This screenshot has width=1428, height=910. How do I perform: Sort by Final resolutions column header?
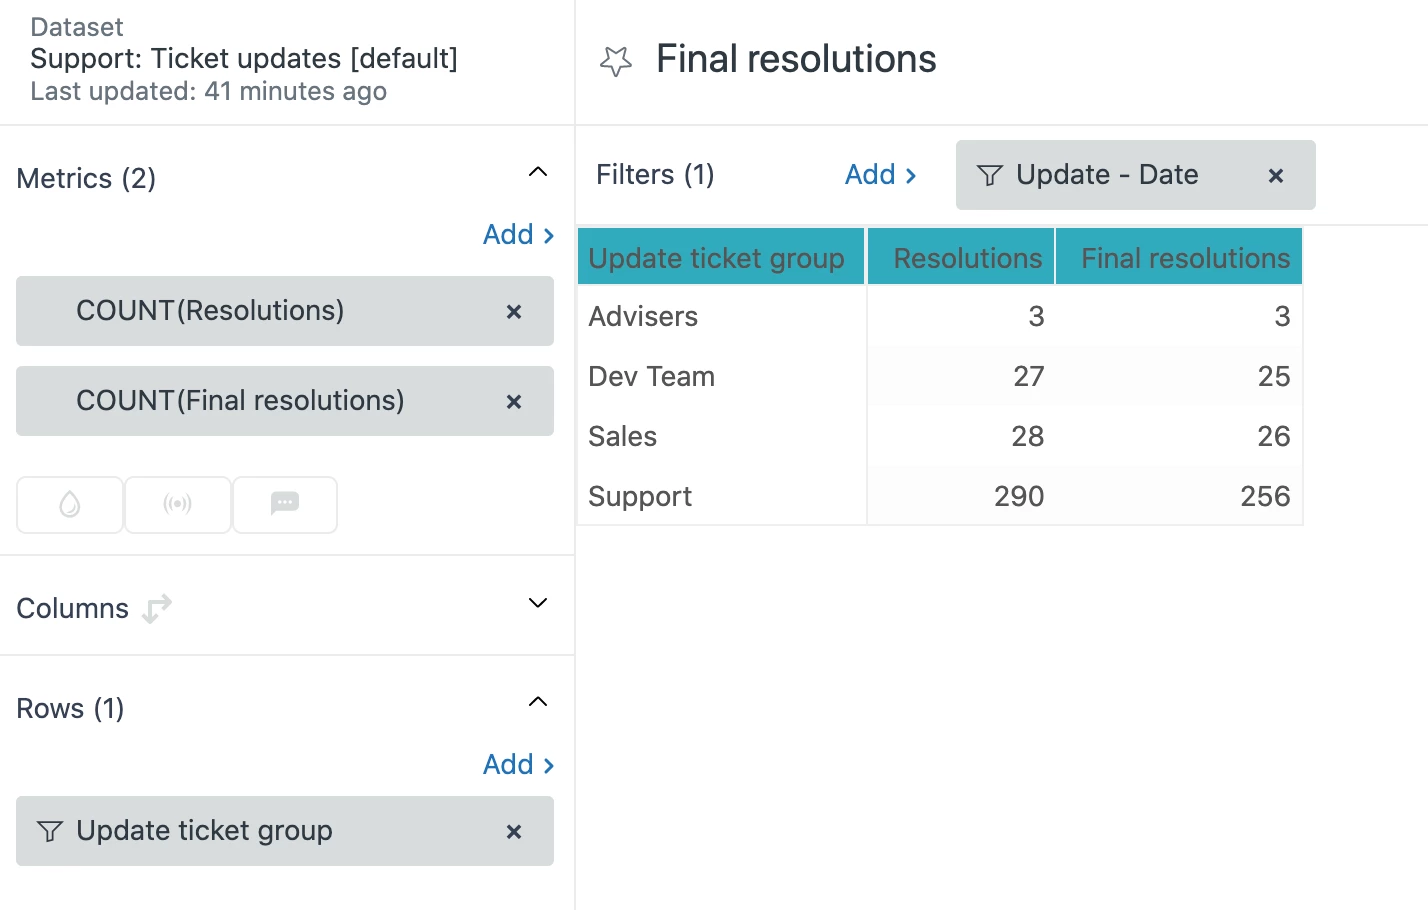1185,258
